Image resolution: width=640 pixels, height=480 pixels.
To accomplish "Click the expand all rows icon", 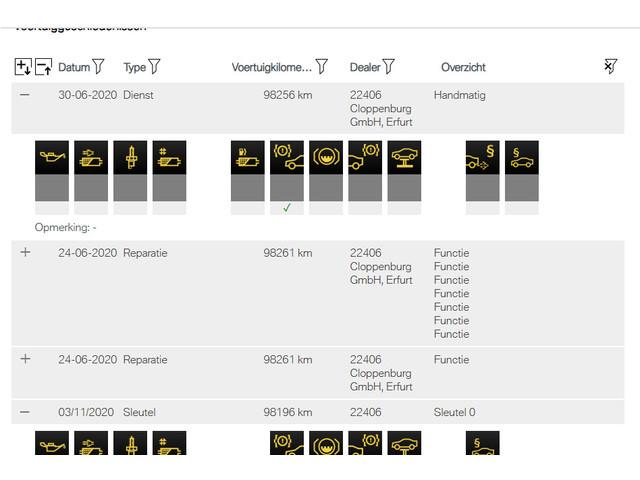I will [23, 67].
